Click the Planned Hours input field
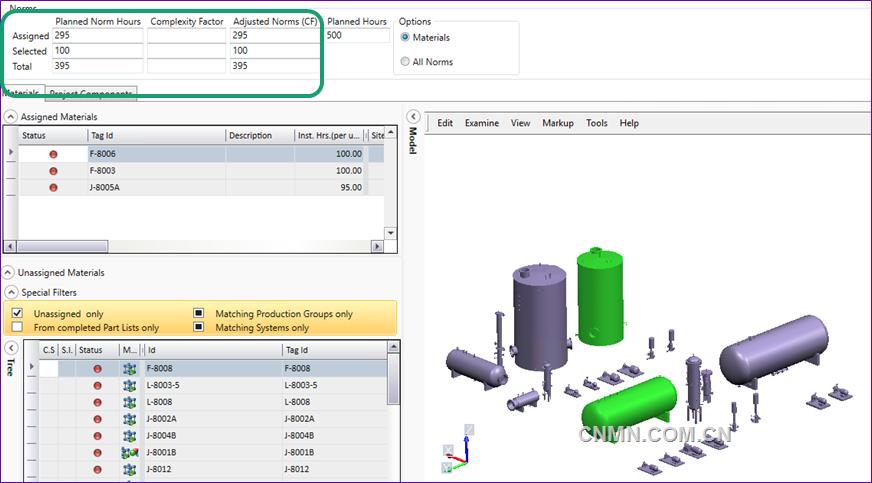872x483 pixels. [x=358, y=36]
